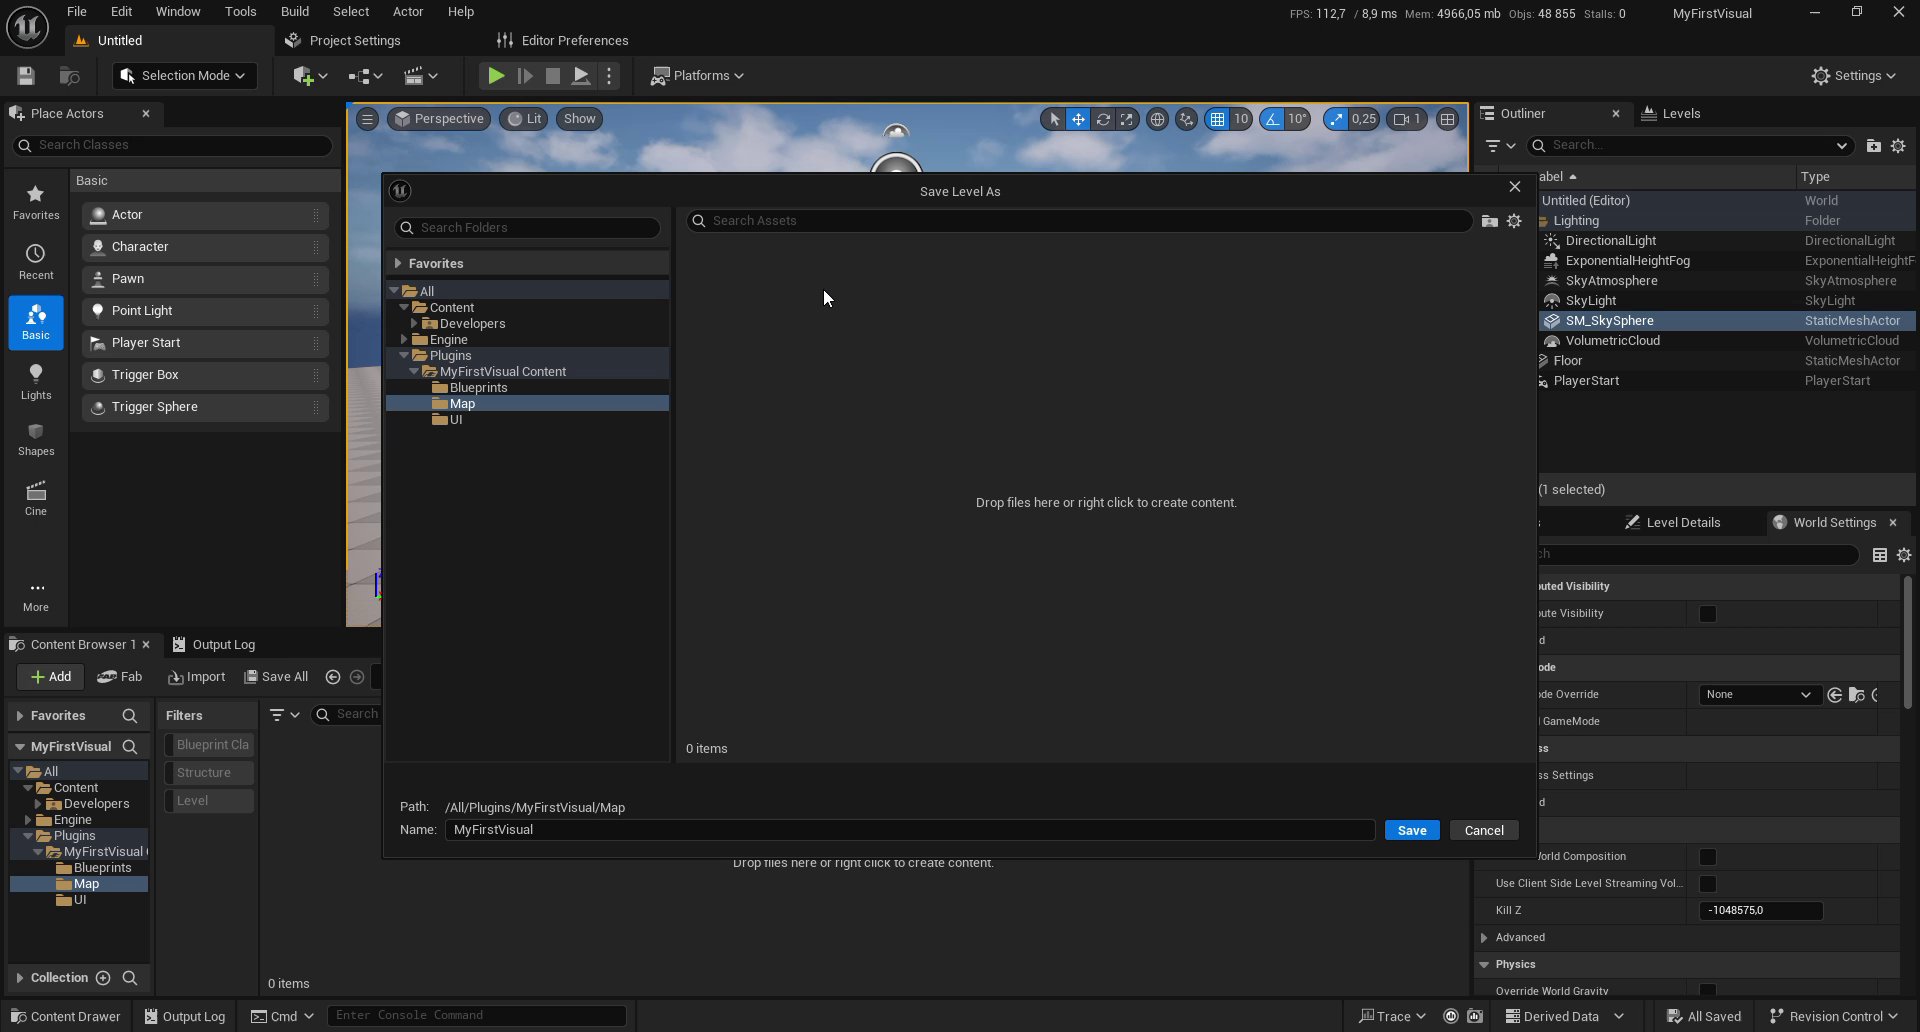Click the Play in editor button
This screenshot has width=1920, height=1032.
(495, 76)
